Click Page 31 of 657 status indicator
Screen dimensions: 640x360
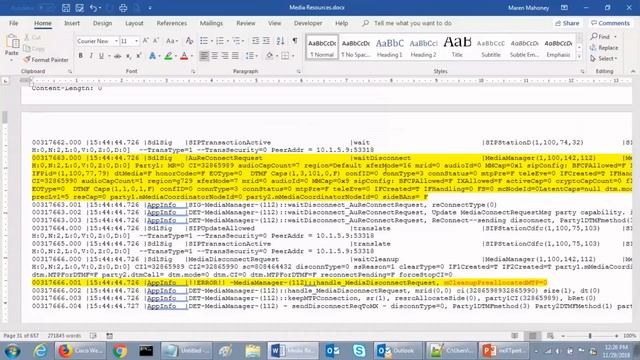tap(21, 336)
